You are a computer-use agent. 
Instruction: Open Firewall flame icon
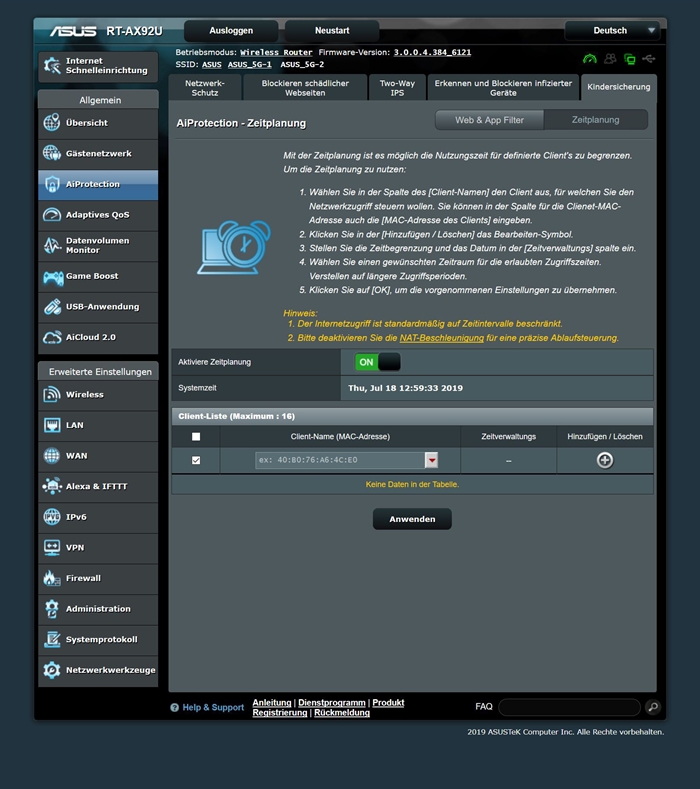click(x=51, y=578)
